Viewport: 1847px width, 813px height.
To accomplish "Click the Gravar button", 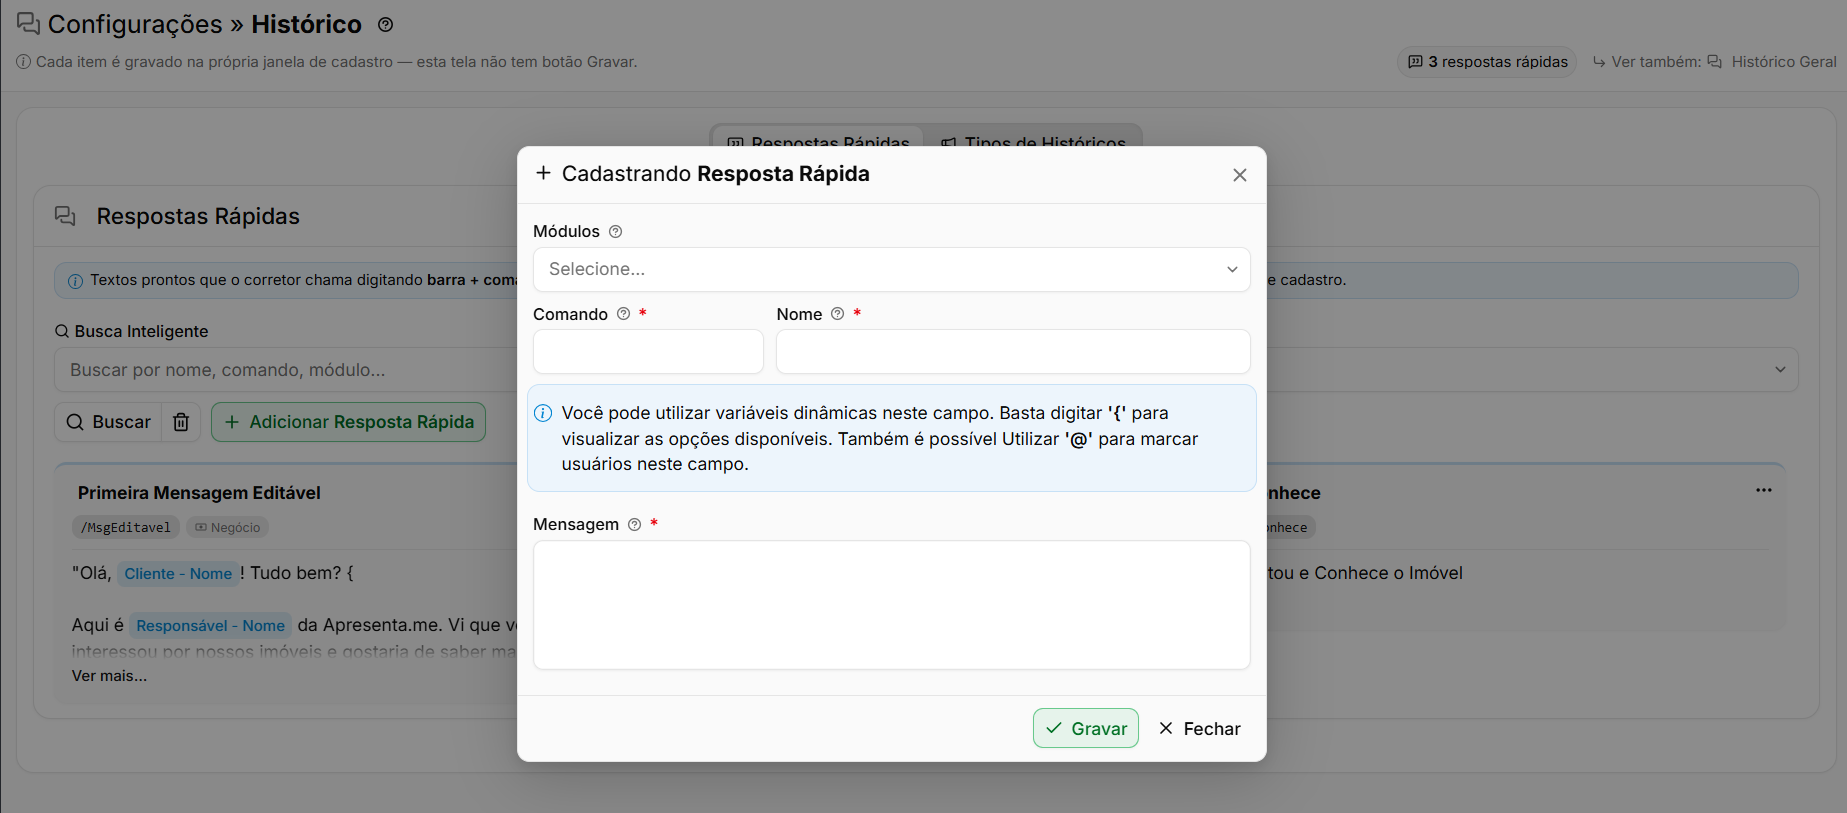I will tap(1086, 728).
